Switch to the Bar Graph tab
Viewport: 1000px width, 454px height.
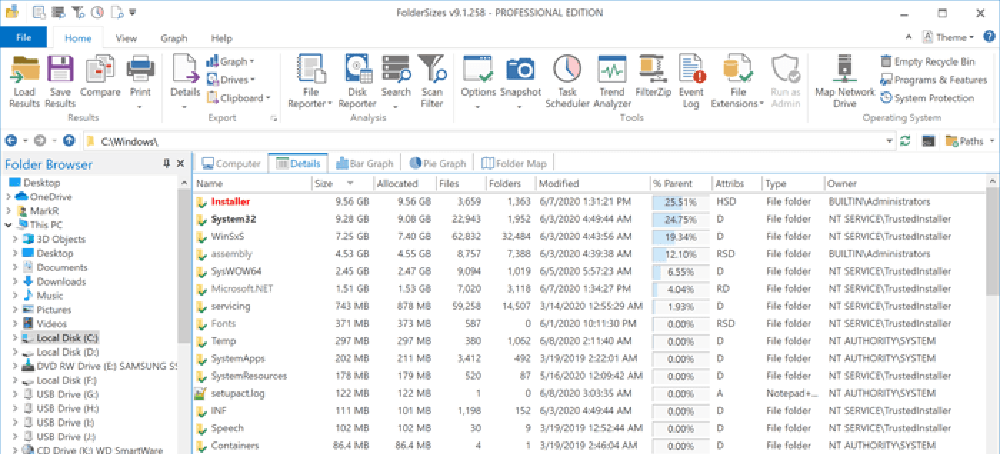364,164
